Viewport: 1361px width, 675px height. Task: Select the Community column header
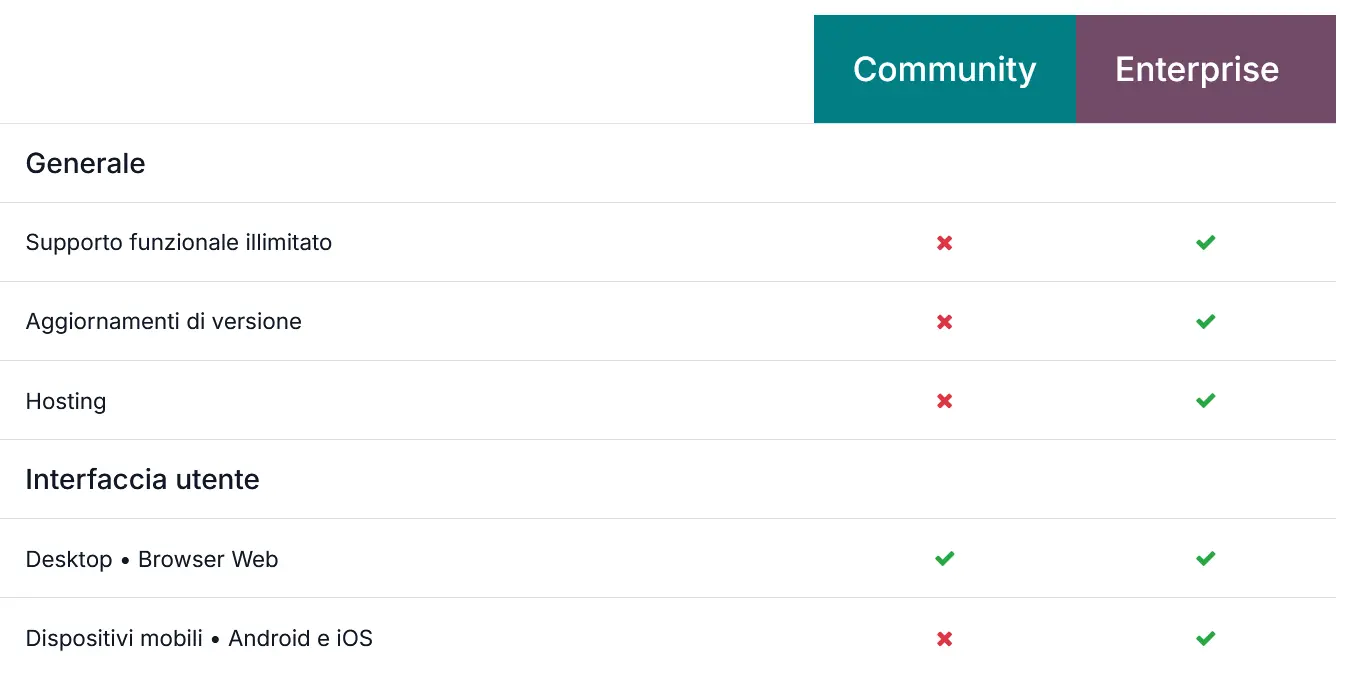coord(944,69)
